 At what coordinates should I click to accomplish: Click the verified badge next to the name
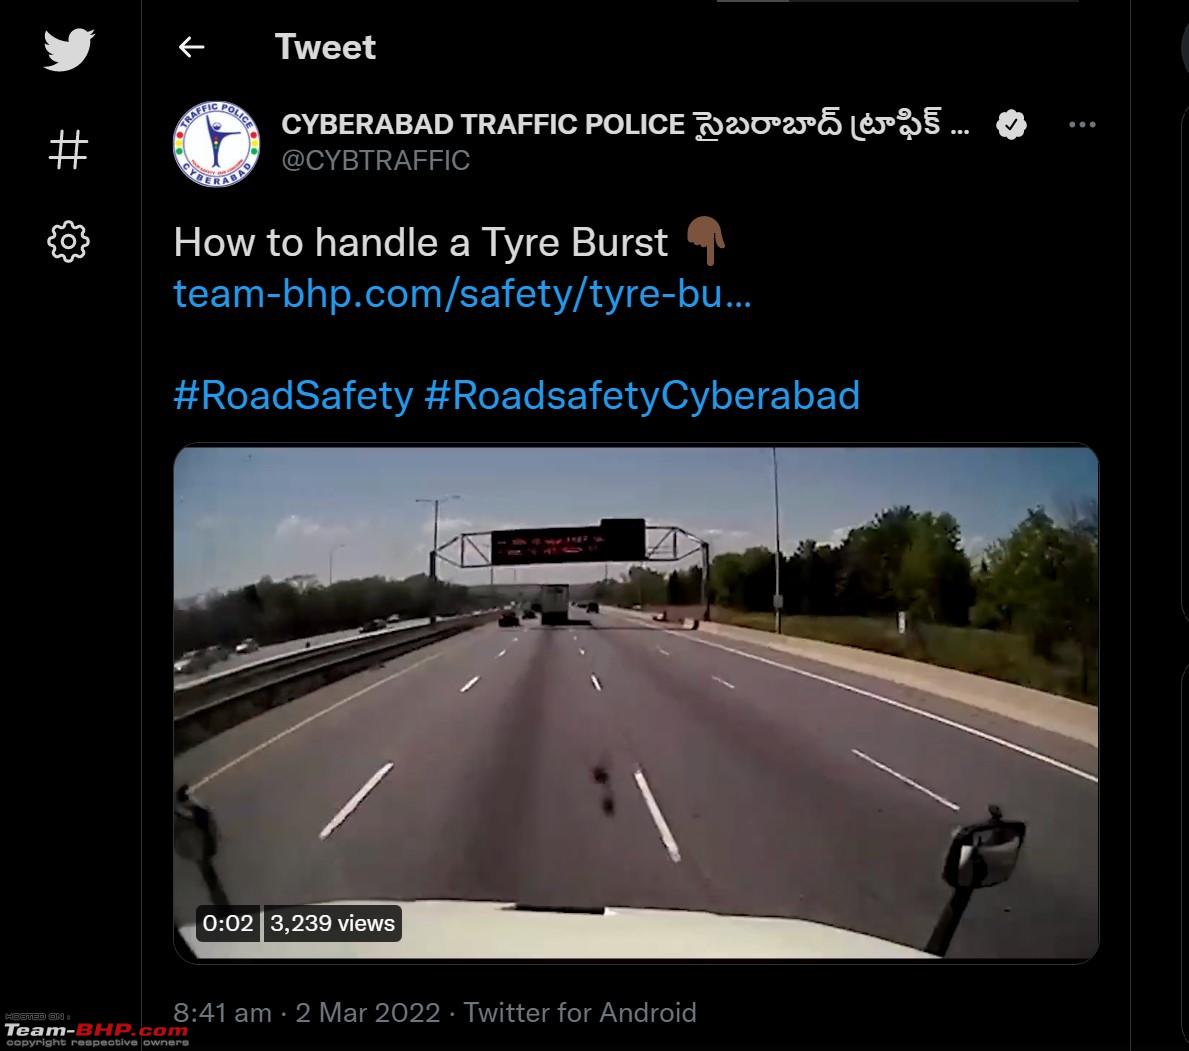pos(1011,124)
